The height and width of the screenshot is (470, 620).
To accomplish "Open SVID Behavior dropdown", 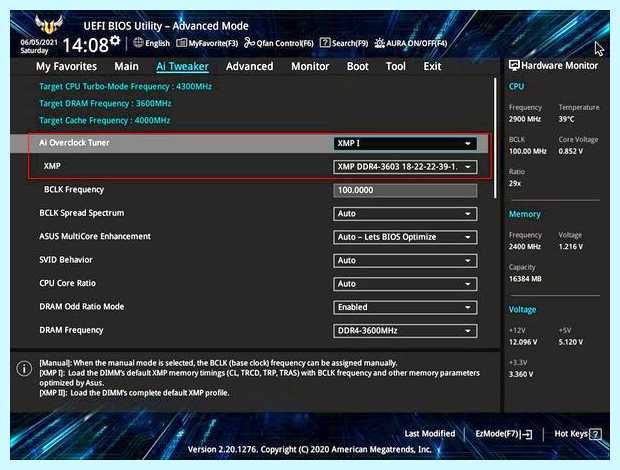I will (405, 260).
